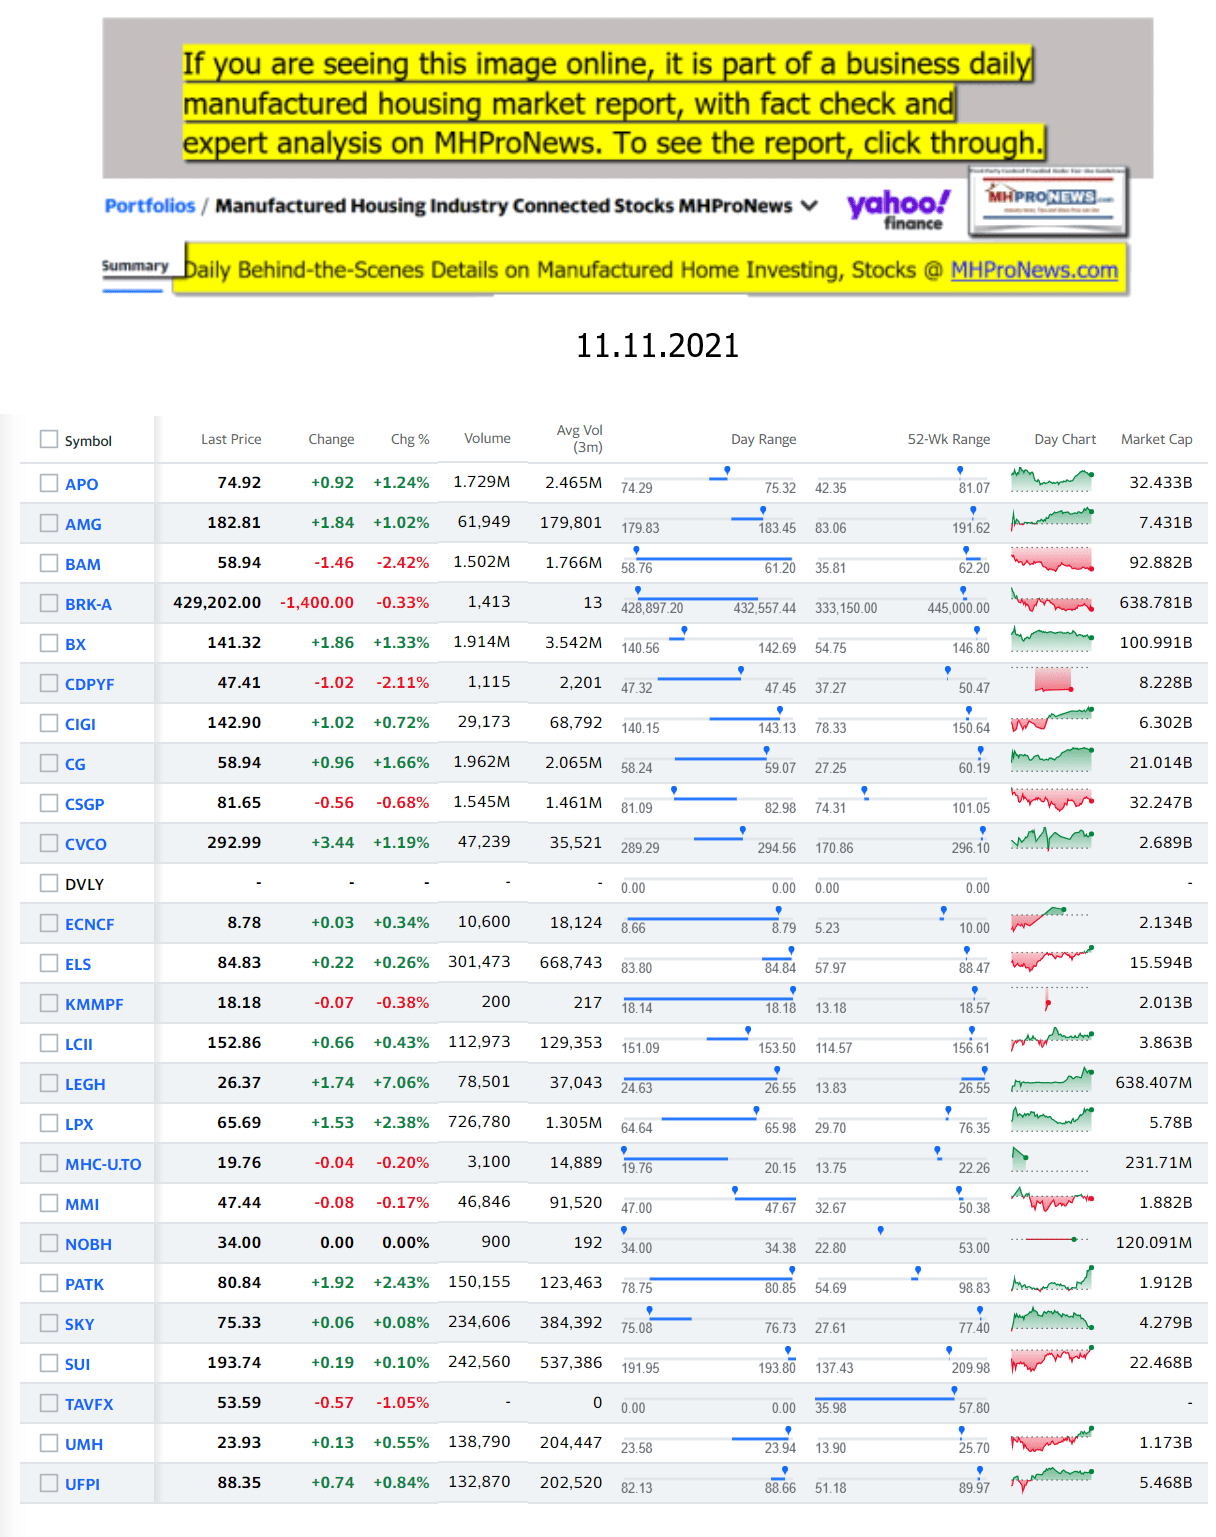Sort by the Chg % column header
Image resolution: width=1216 pixels, height=1537 pixels.
[410, 439]
